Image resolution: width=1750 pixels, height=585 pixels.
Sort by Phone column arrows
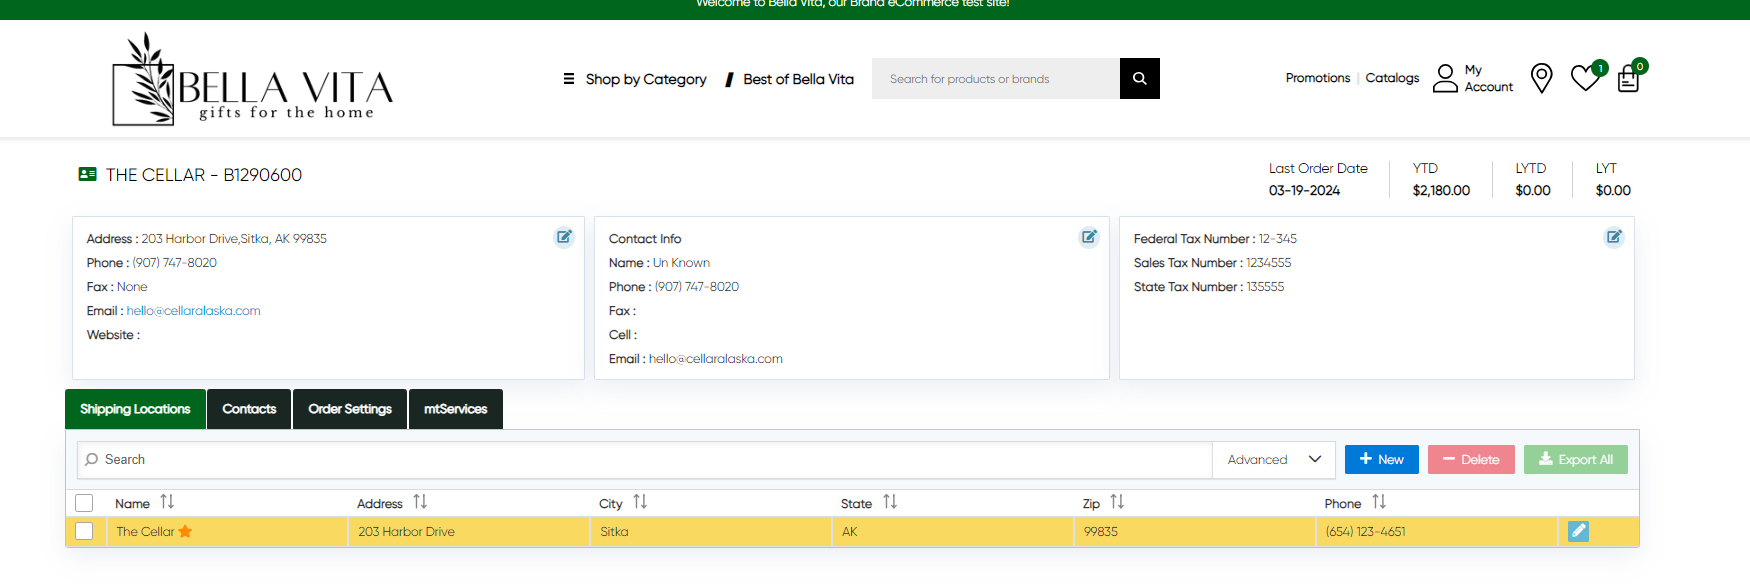click(1379, 502)
